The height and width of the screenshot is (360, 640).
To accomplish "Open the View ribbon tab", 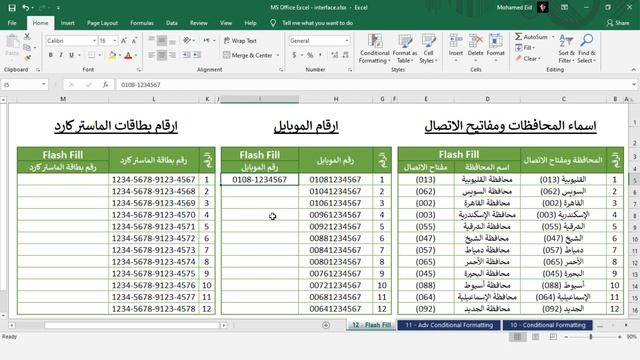I will [226, 23].
